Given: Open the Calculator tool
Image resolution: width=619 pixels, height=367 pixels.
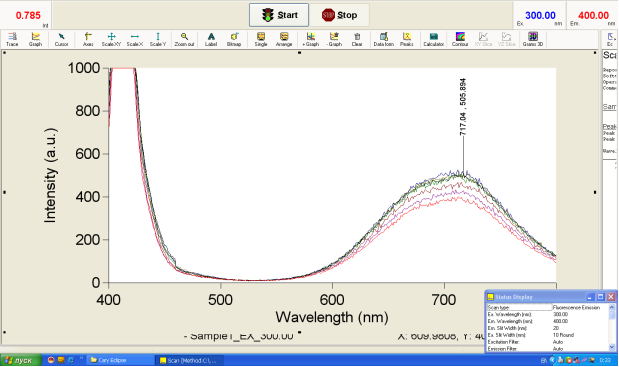Looking at the screenshot, I should pos(433,39).
